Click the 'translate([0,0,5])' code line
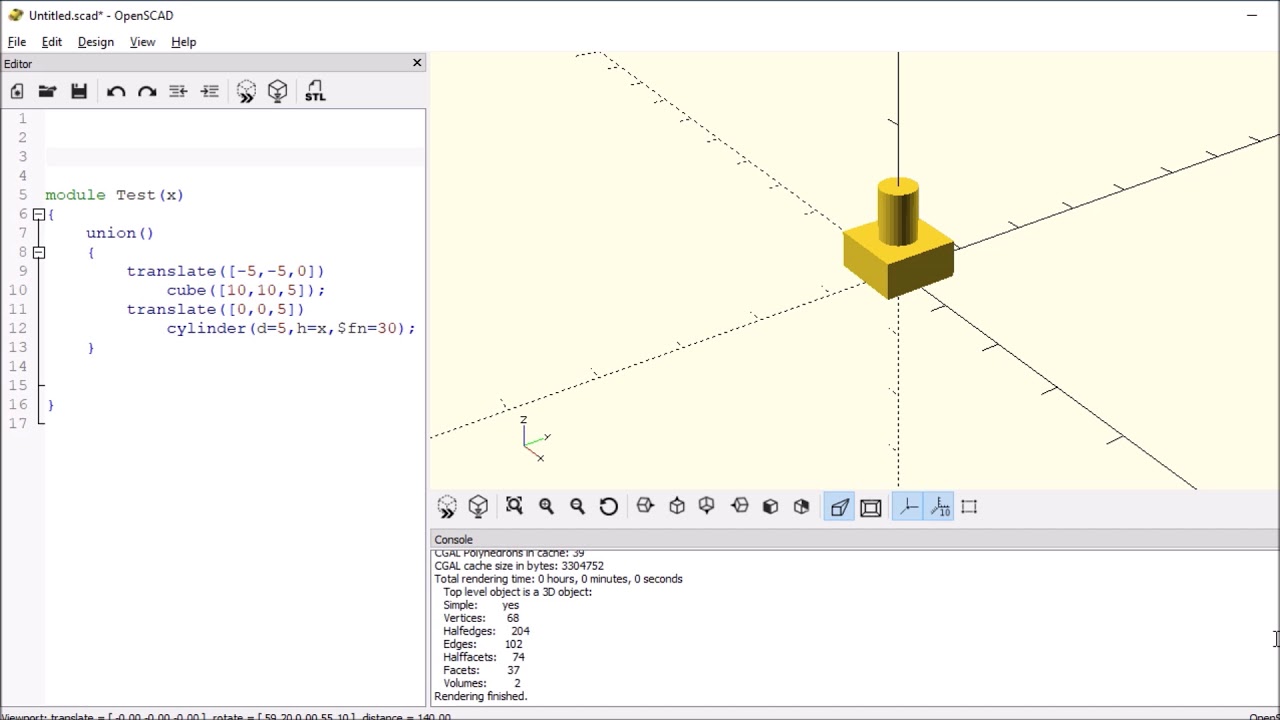The height and width of the screenshot is (720, 1280). [x=215, y=309]
